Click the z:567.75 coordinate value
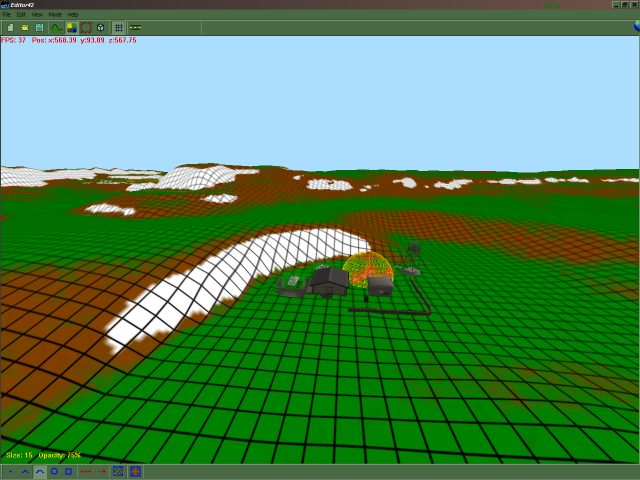The width and height of the screenshot is (640, 480). click(x=122, y=40)
